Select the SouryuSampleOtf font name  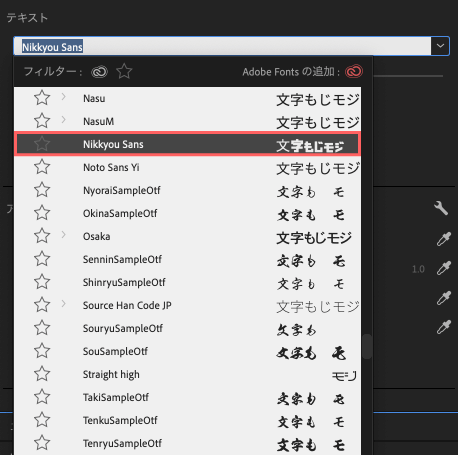point(123,328)
